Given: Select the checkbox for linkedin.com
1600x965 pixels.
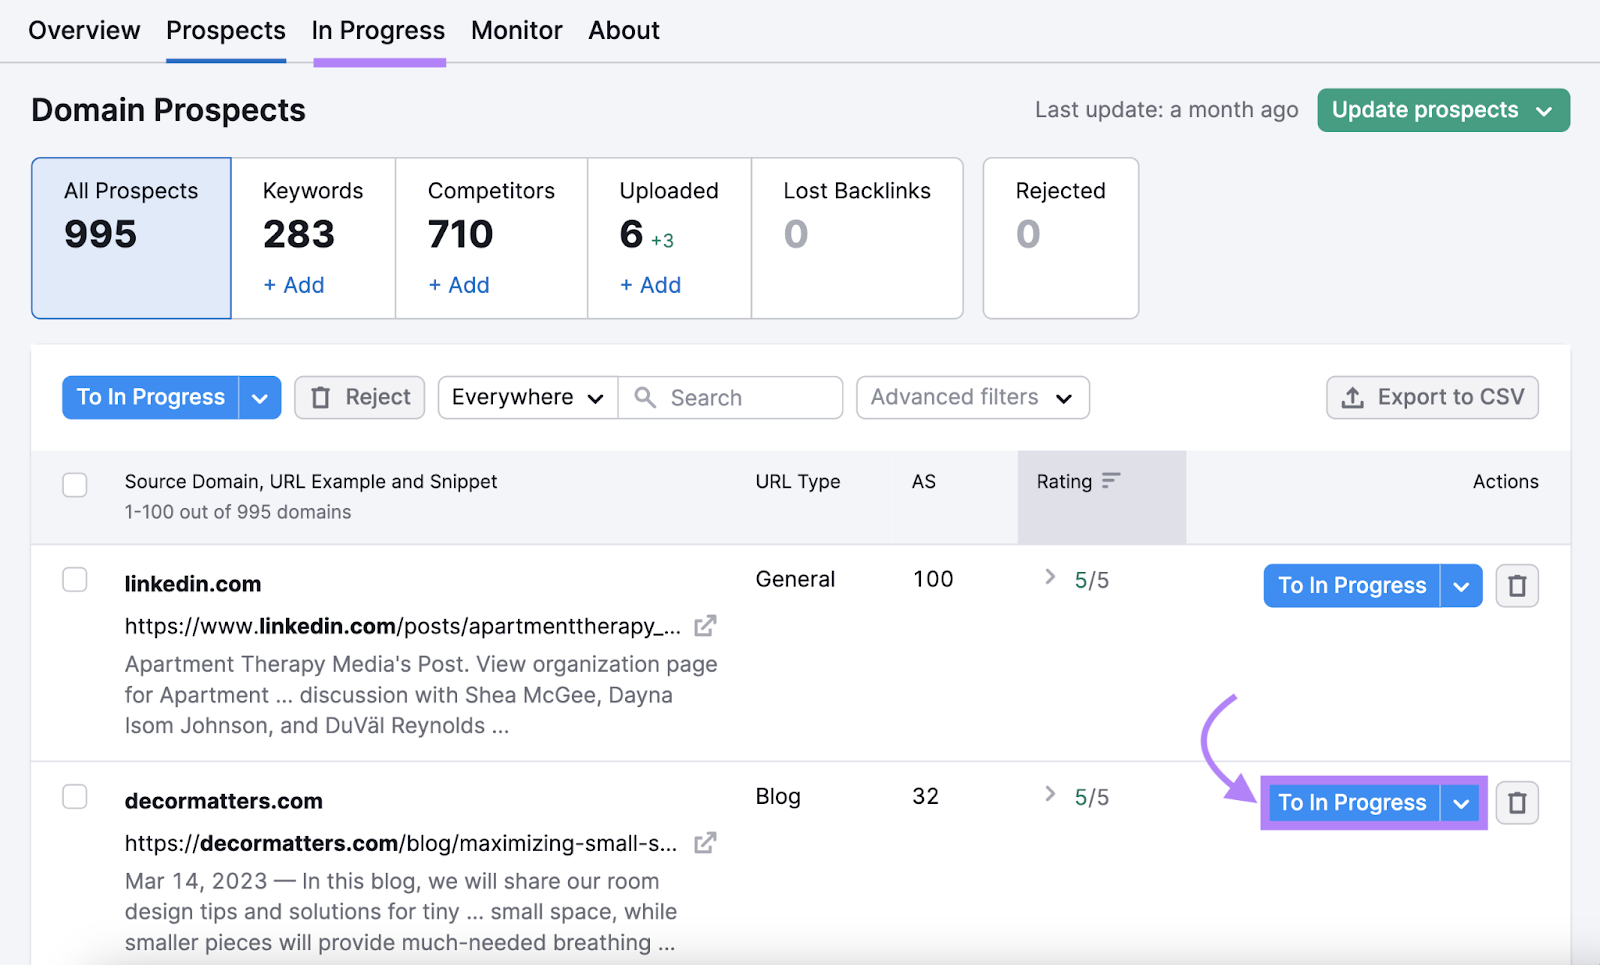Looking at the screenshot, I should [74, 579].
